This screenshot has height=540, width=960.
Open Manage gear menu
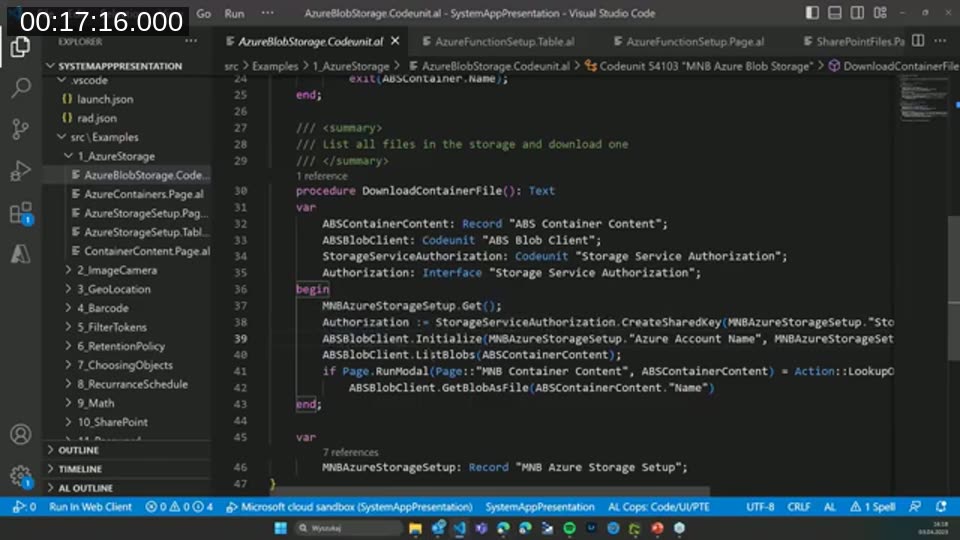[20, 476]
